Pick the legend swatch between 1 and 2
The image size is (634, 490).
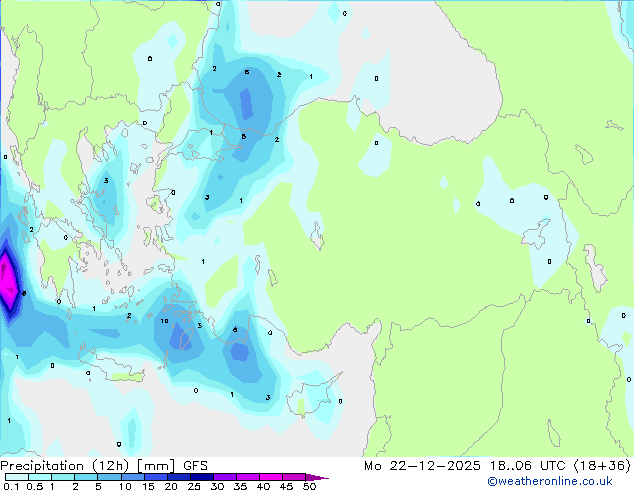pyautogui.click(x=63, y=477)
